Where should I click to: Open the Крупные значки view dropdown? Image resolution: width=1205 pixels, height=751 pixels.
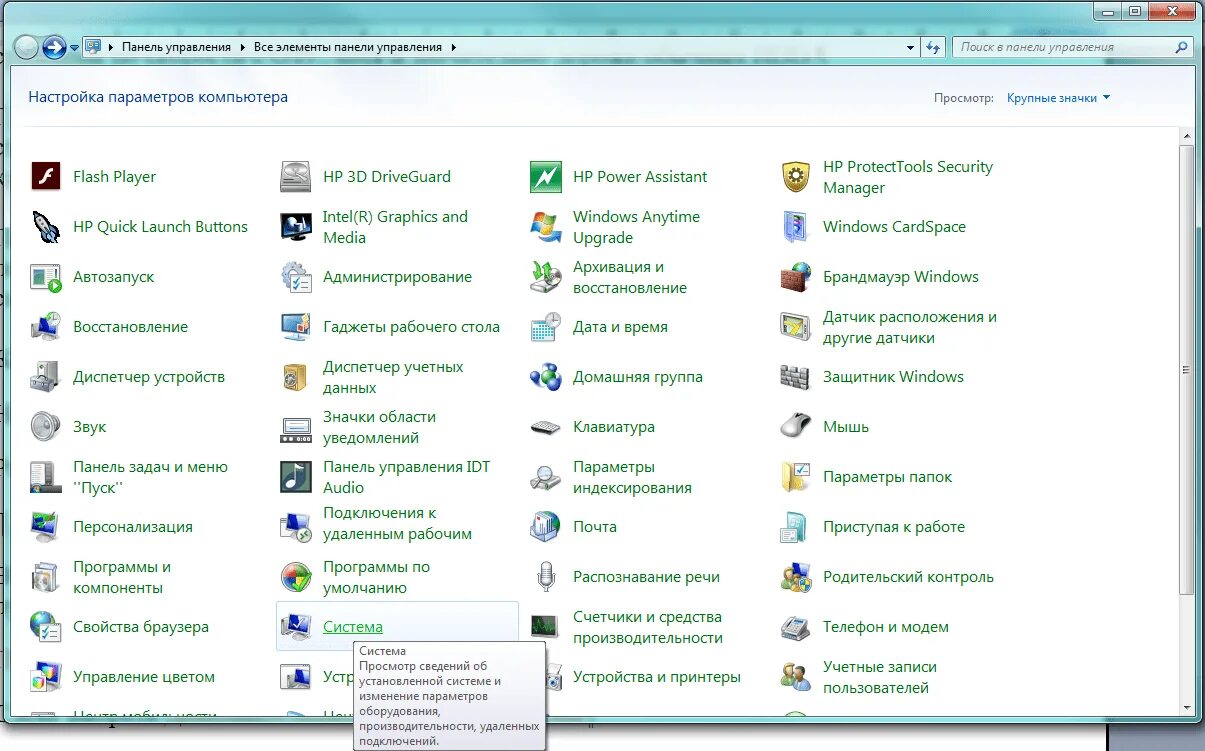[x=1058, y=98]
